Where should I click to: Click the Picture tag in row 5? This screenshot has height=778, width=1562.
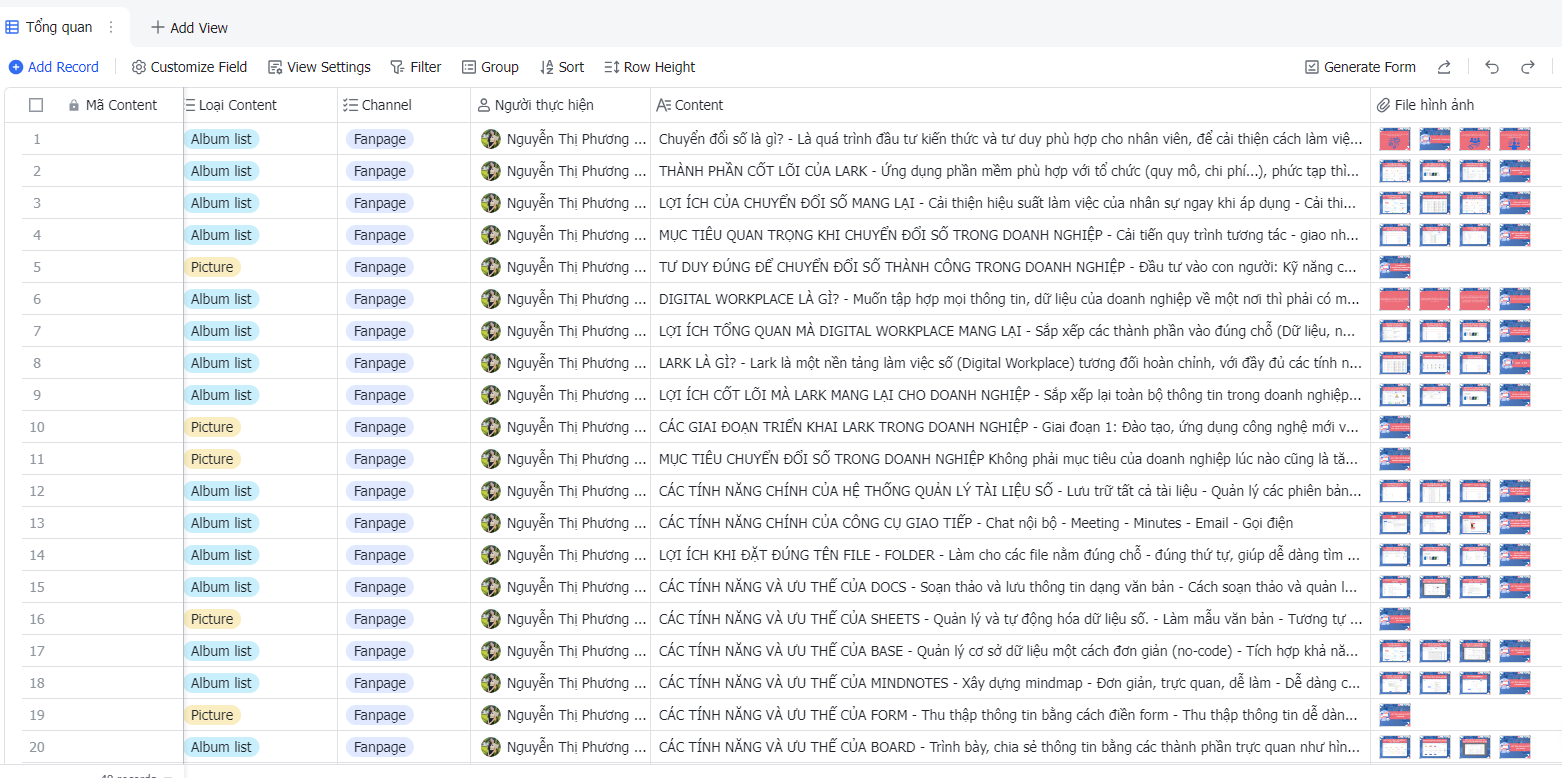coord(212,267)
